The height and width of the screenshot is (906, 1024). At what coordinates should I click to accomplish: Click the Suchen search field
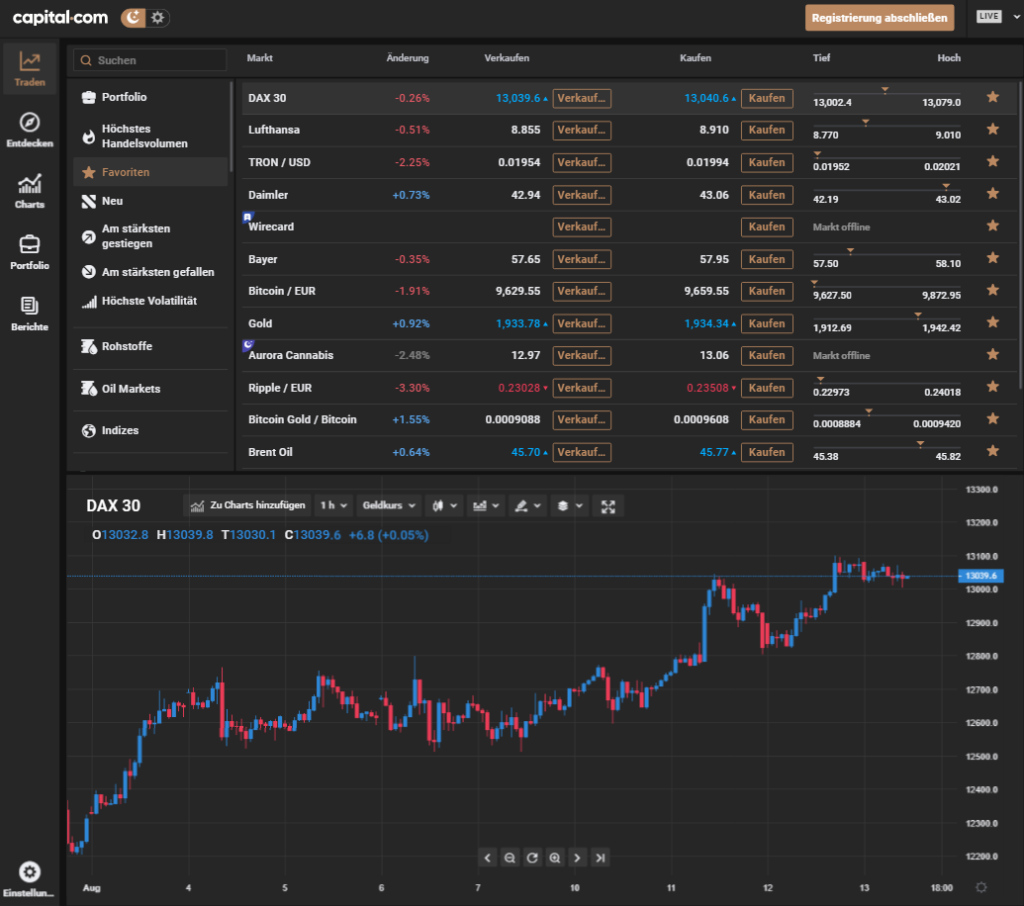tap(150, 60)
